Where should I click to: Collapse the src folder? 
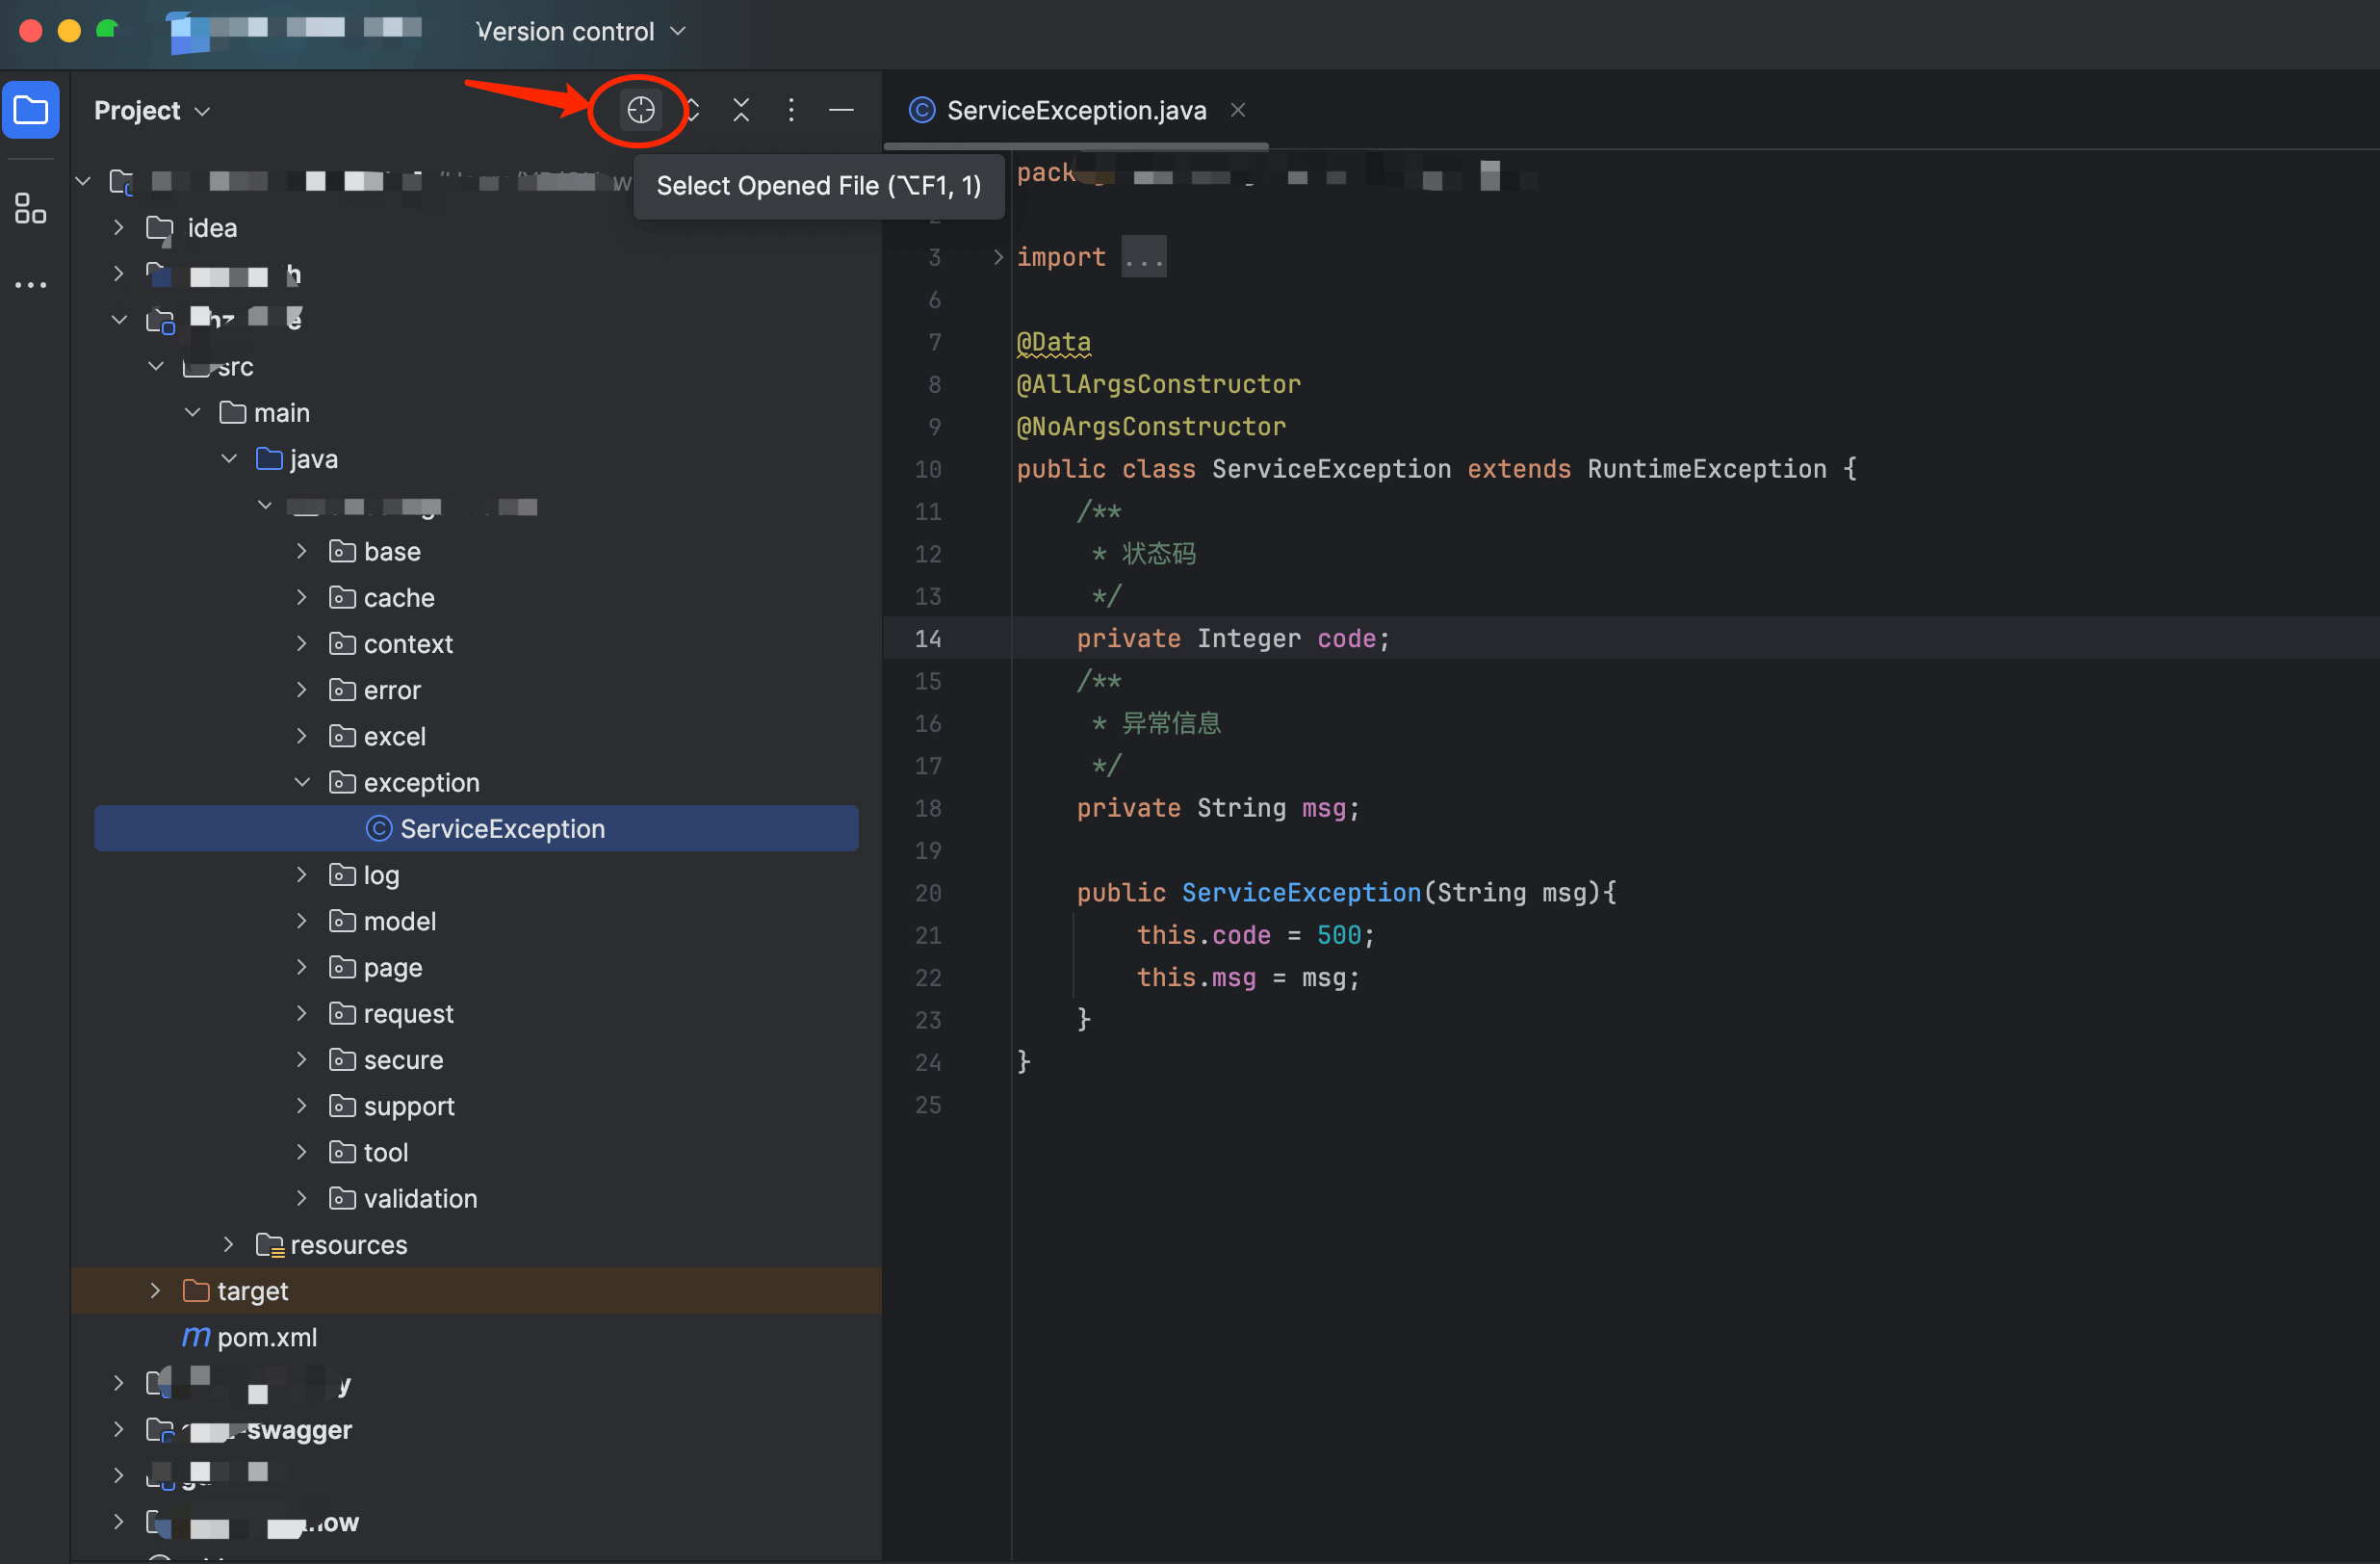155,367
